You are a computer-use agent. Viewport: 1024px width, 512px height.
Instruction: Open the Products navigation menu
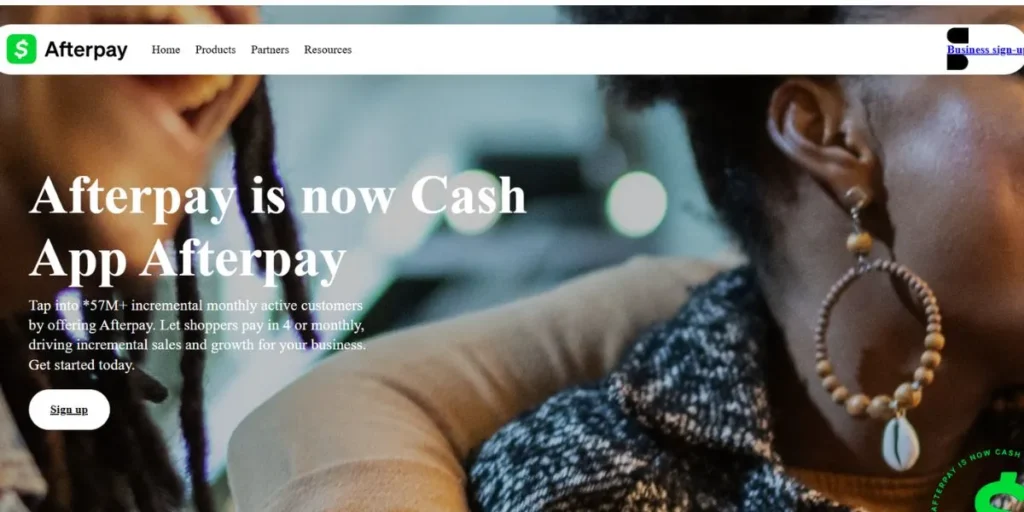click(216, 50)
